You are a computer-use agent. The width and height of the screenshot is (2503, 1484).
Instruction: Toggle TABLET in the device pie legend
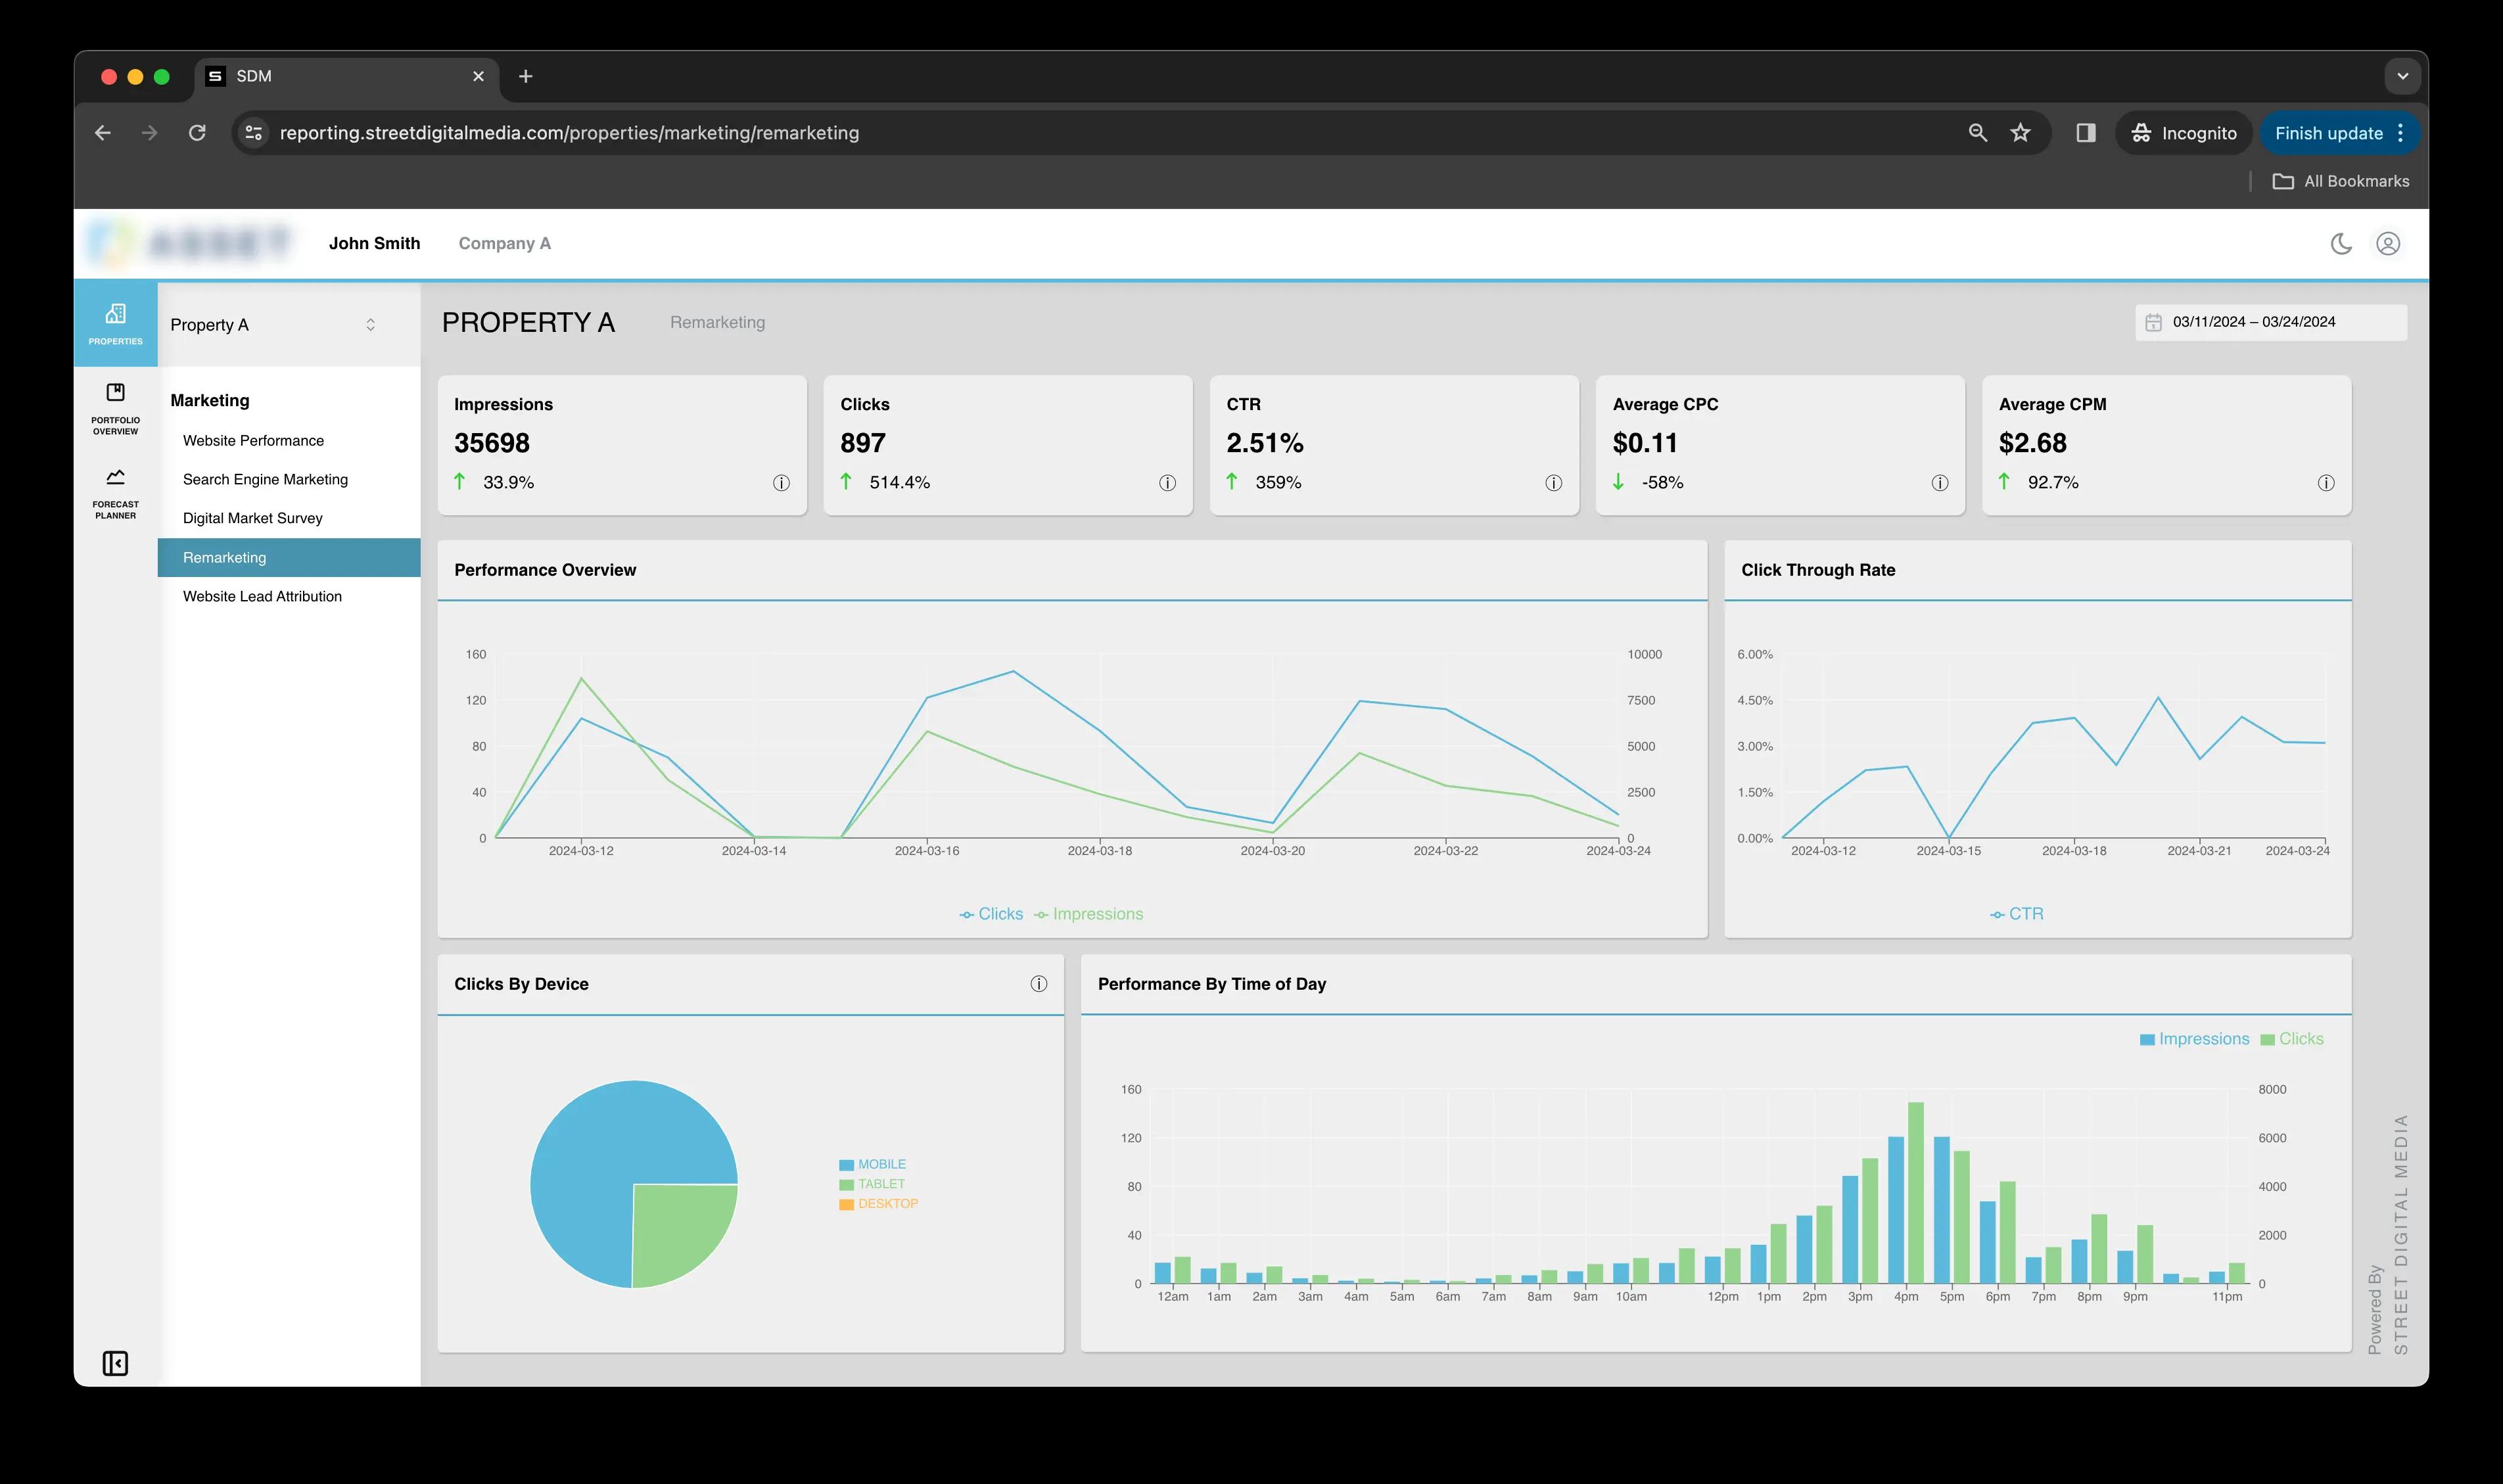click(871, 1184)
